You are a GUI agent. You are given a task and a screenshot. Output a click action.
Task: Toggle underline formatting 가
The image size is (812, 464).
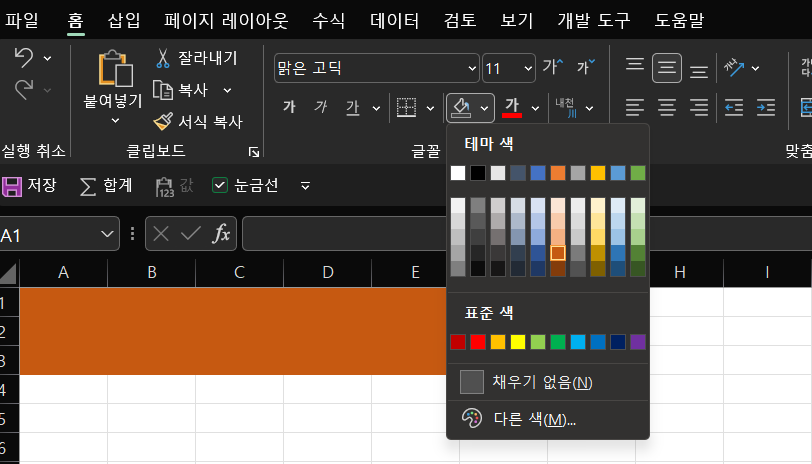click(x=353, y=108)
